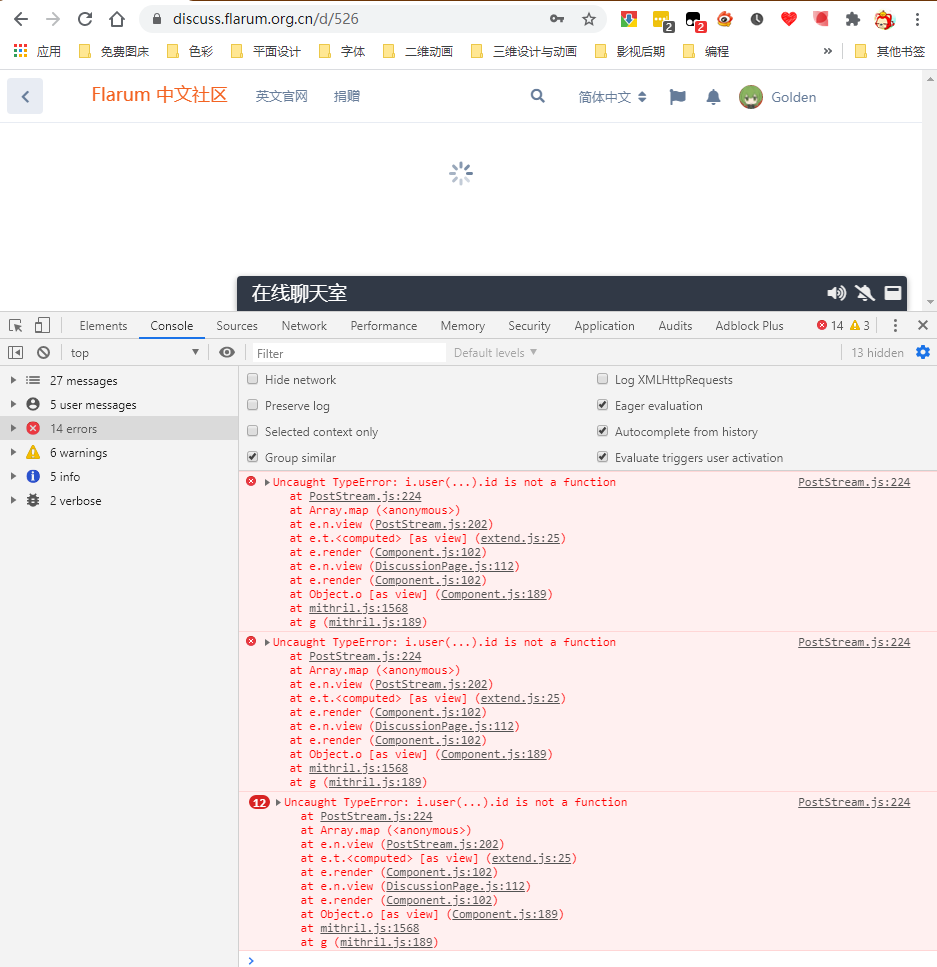Screen dimensions: 937x967
Task: Switch to Performance tab
Action: click(384, 326)
